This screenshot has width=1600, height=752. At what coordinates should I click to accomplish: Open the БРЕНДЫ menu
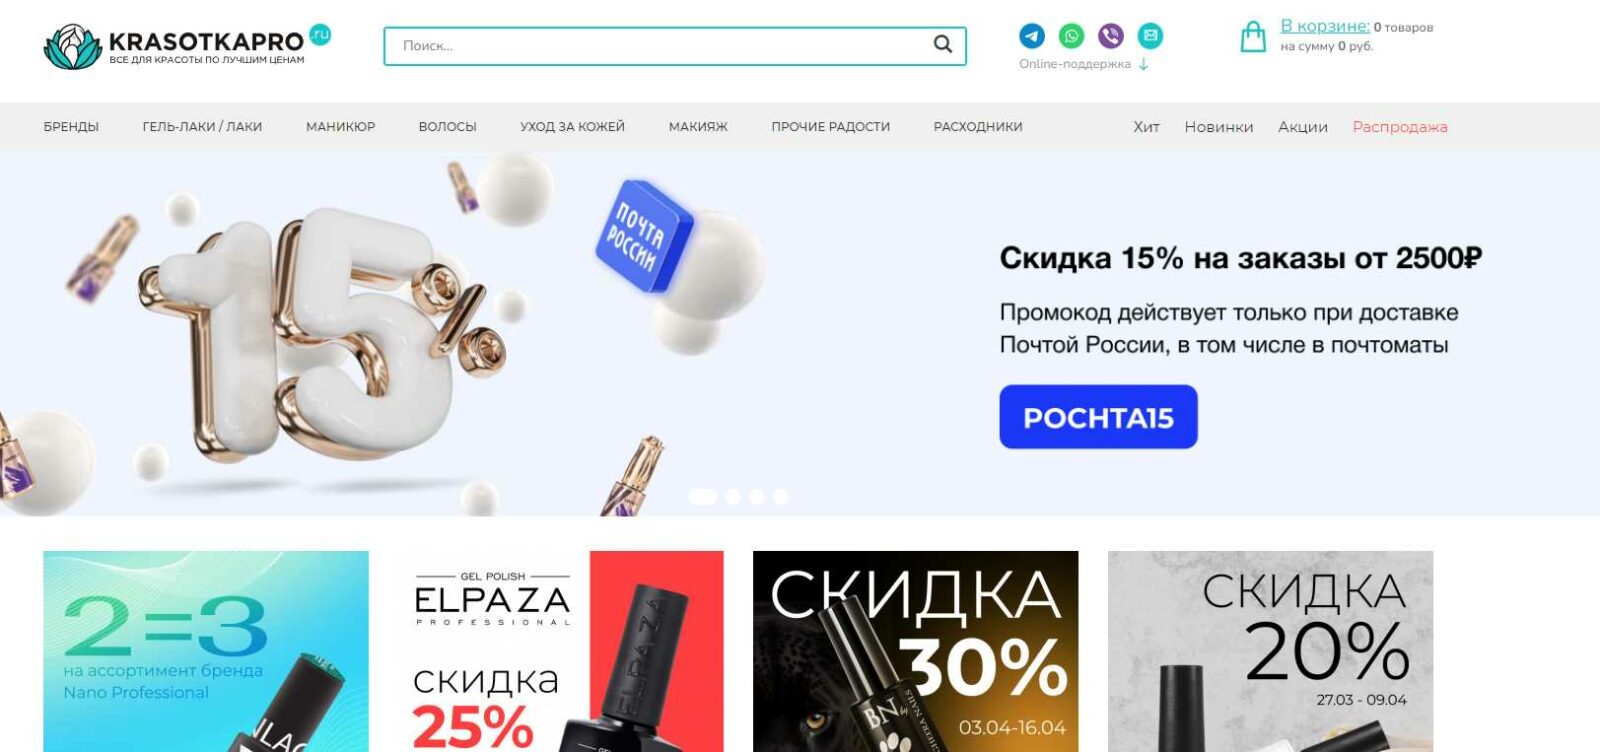[71, 127]
